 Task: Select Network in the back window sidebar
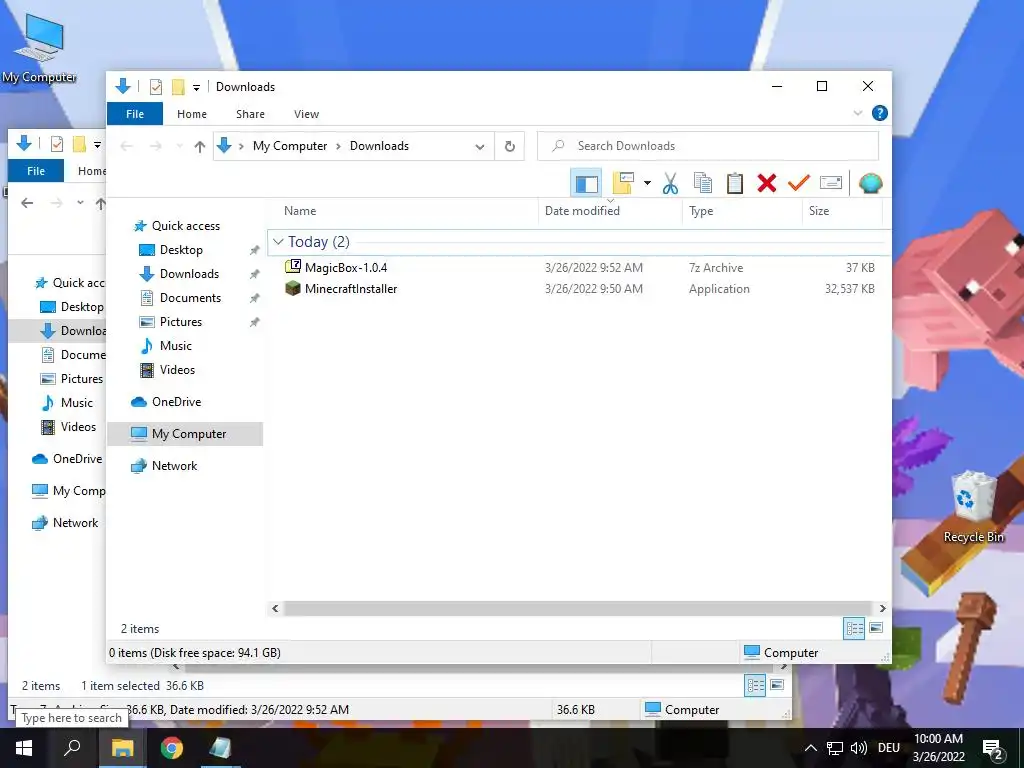(75, 523)
